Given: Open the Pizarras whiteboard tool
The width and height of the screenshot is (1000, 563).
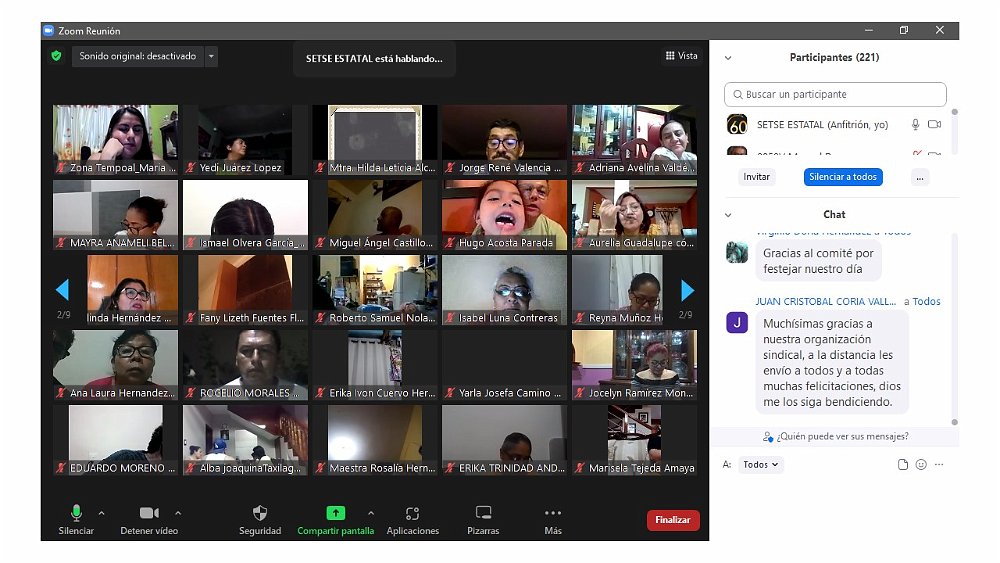Looking at the screenshot, I should [x=483, y=514].
